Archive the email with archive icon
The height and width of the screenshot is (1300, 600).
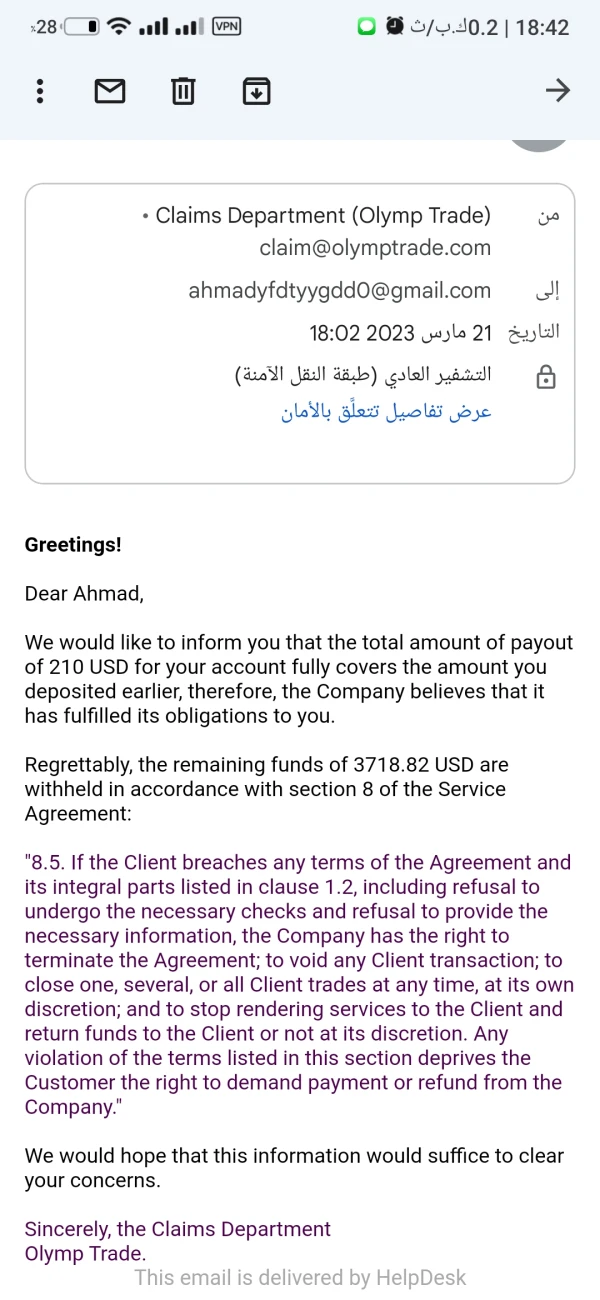pos(257,91)
